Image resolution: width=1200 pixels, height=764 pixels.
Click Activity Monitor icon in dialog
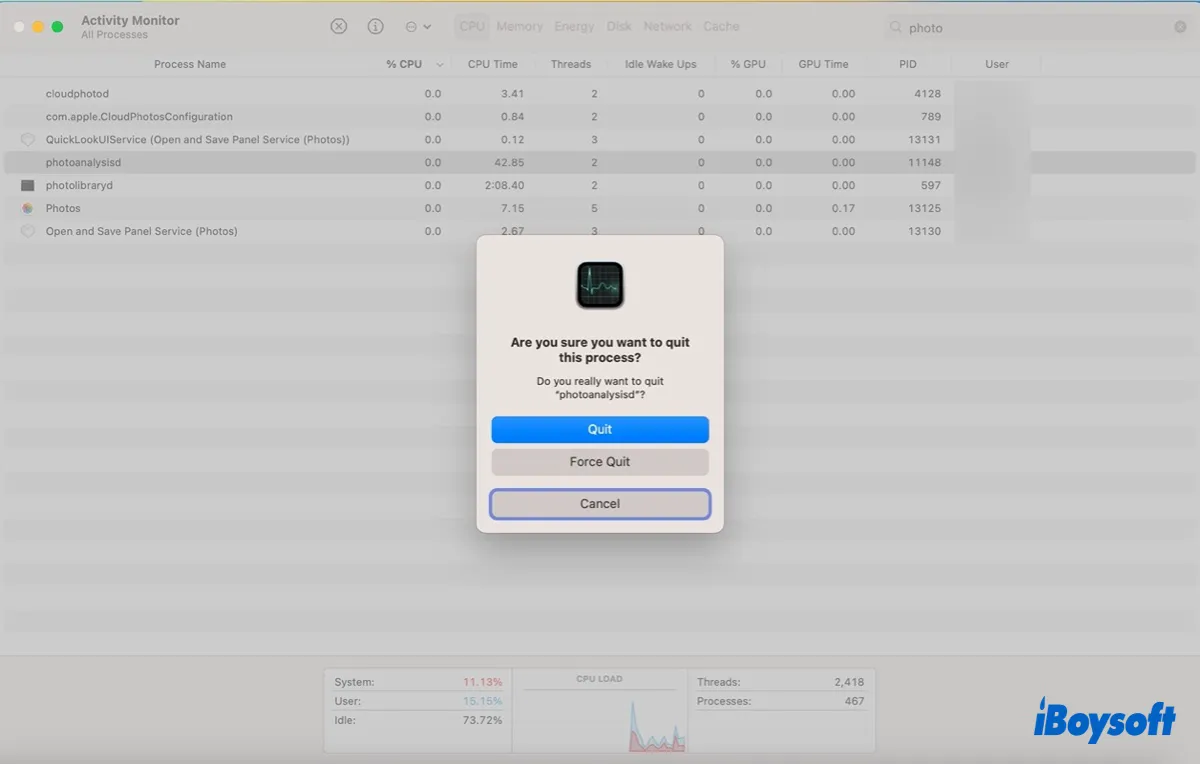tap(600, 285)
